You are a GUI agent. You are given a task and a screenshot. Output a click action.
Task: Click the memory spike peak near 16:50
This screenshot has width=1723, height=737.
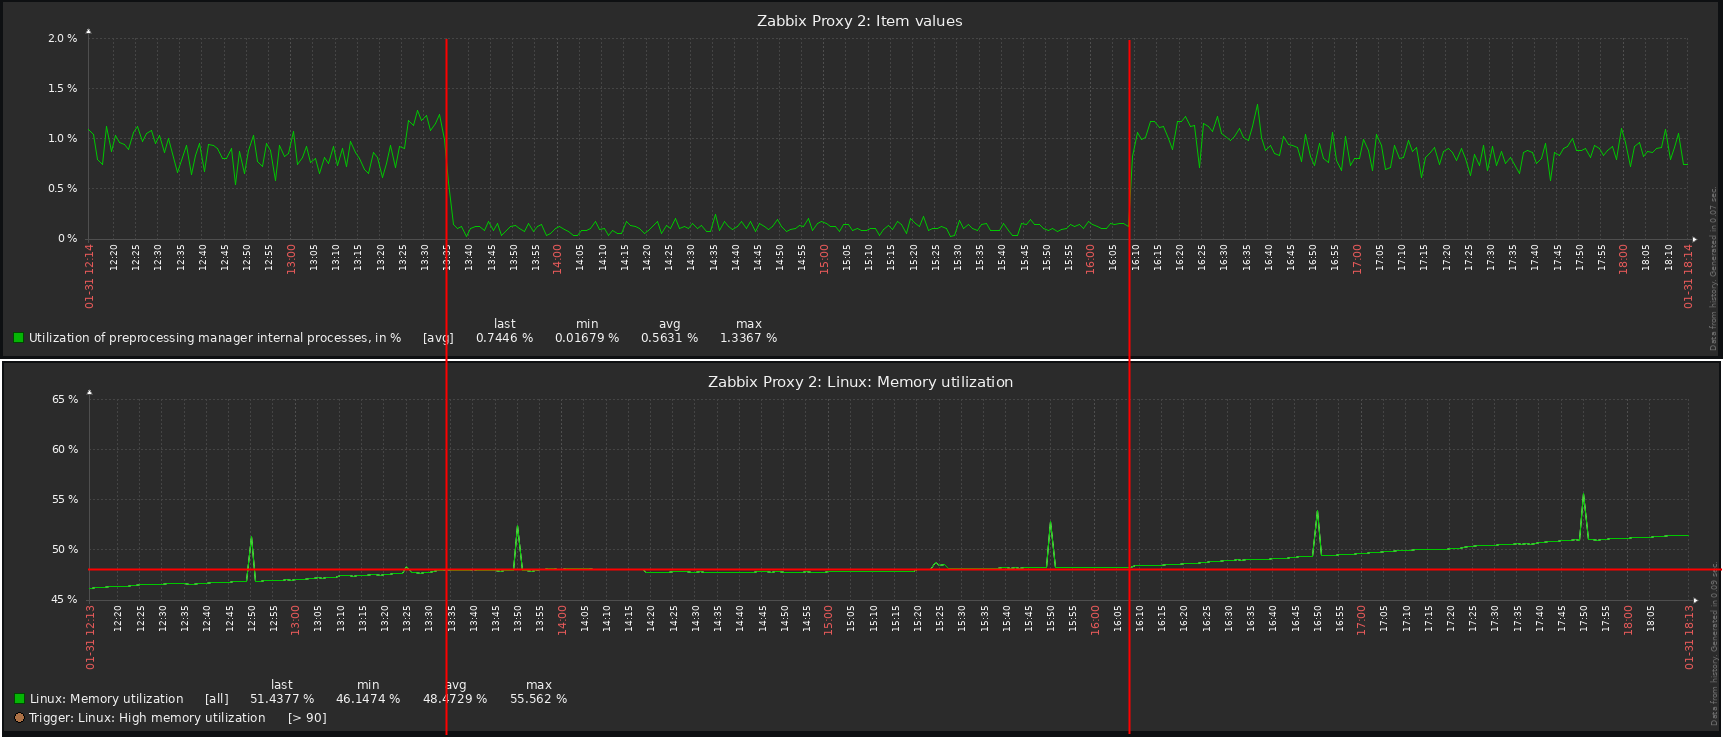click(x=1317, y=512)
